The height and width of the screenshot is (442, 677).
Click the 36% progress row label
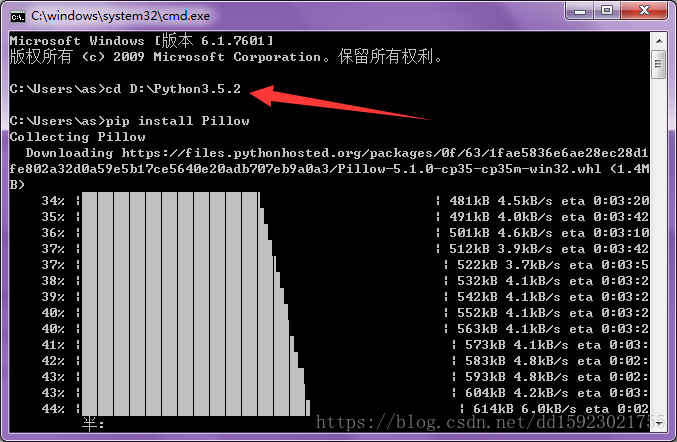click(53, 233)
